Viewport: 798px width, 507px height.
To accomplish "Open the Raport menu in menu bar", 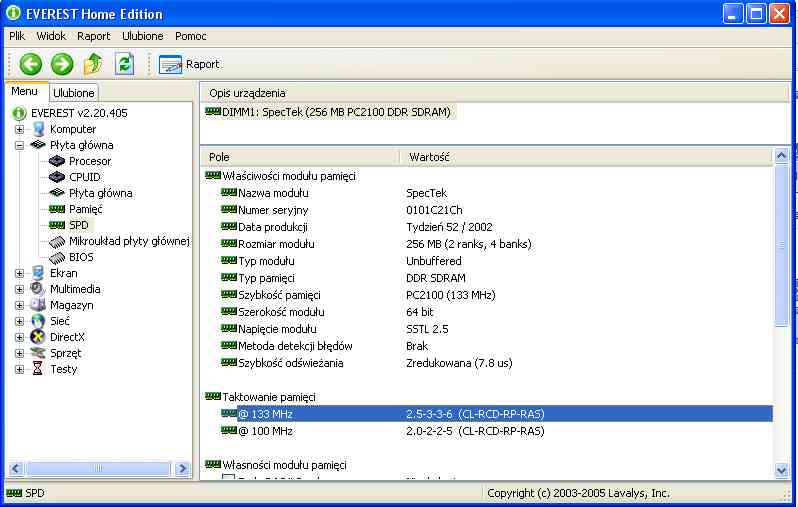I will click(x=94, y=36).
